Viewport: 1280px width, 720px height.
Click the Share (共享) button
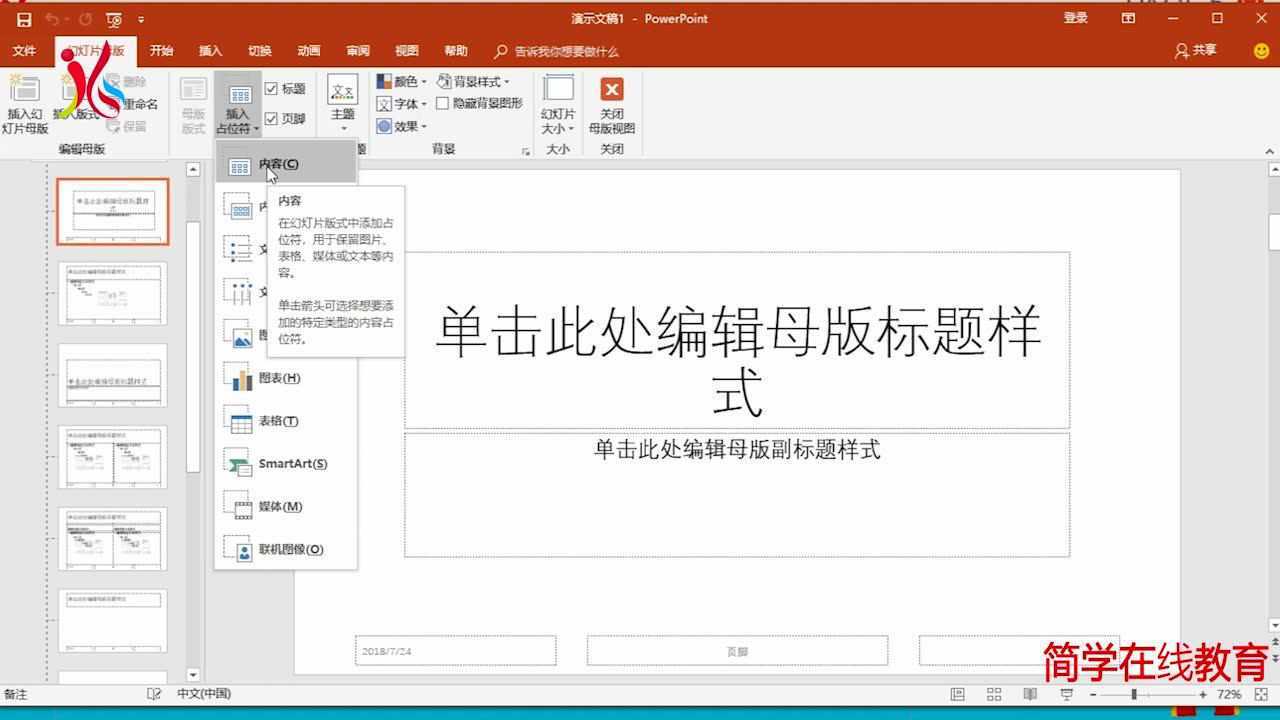tap(1196, 51)
